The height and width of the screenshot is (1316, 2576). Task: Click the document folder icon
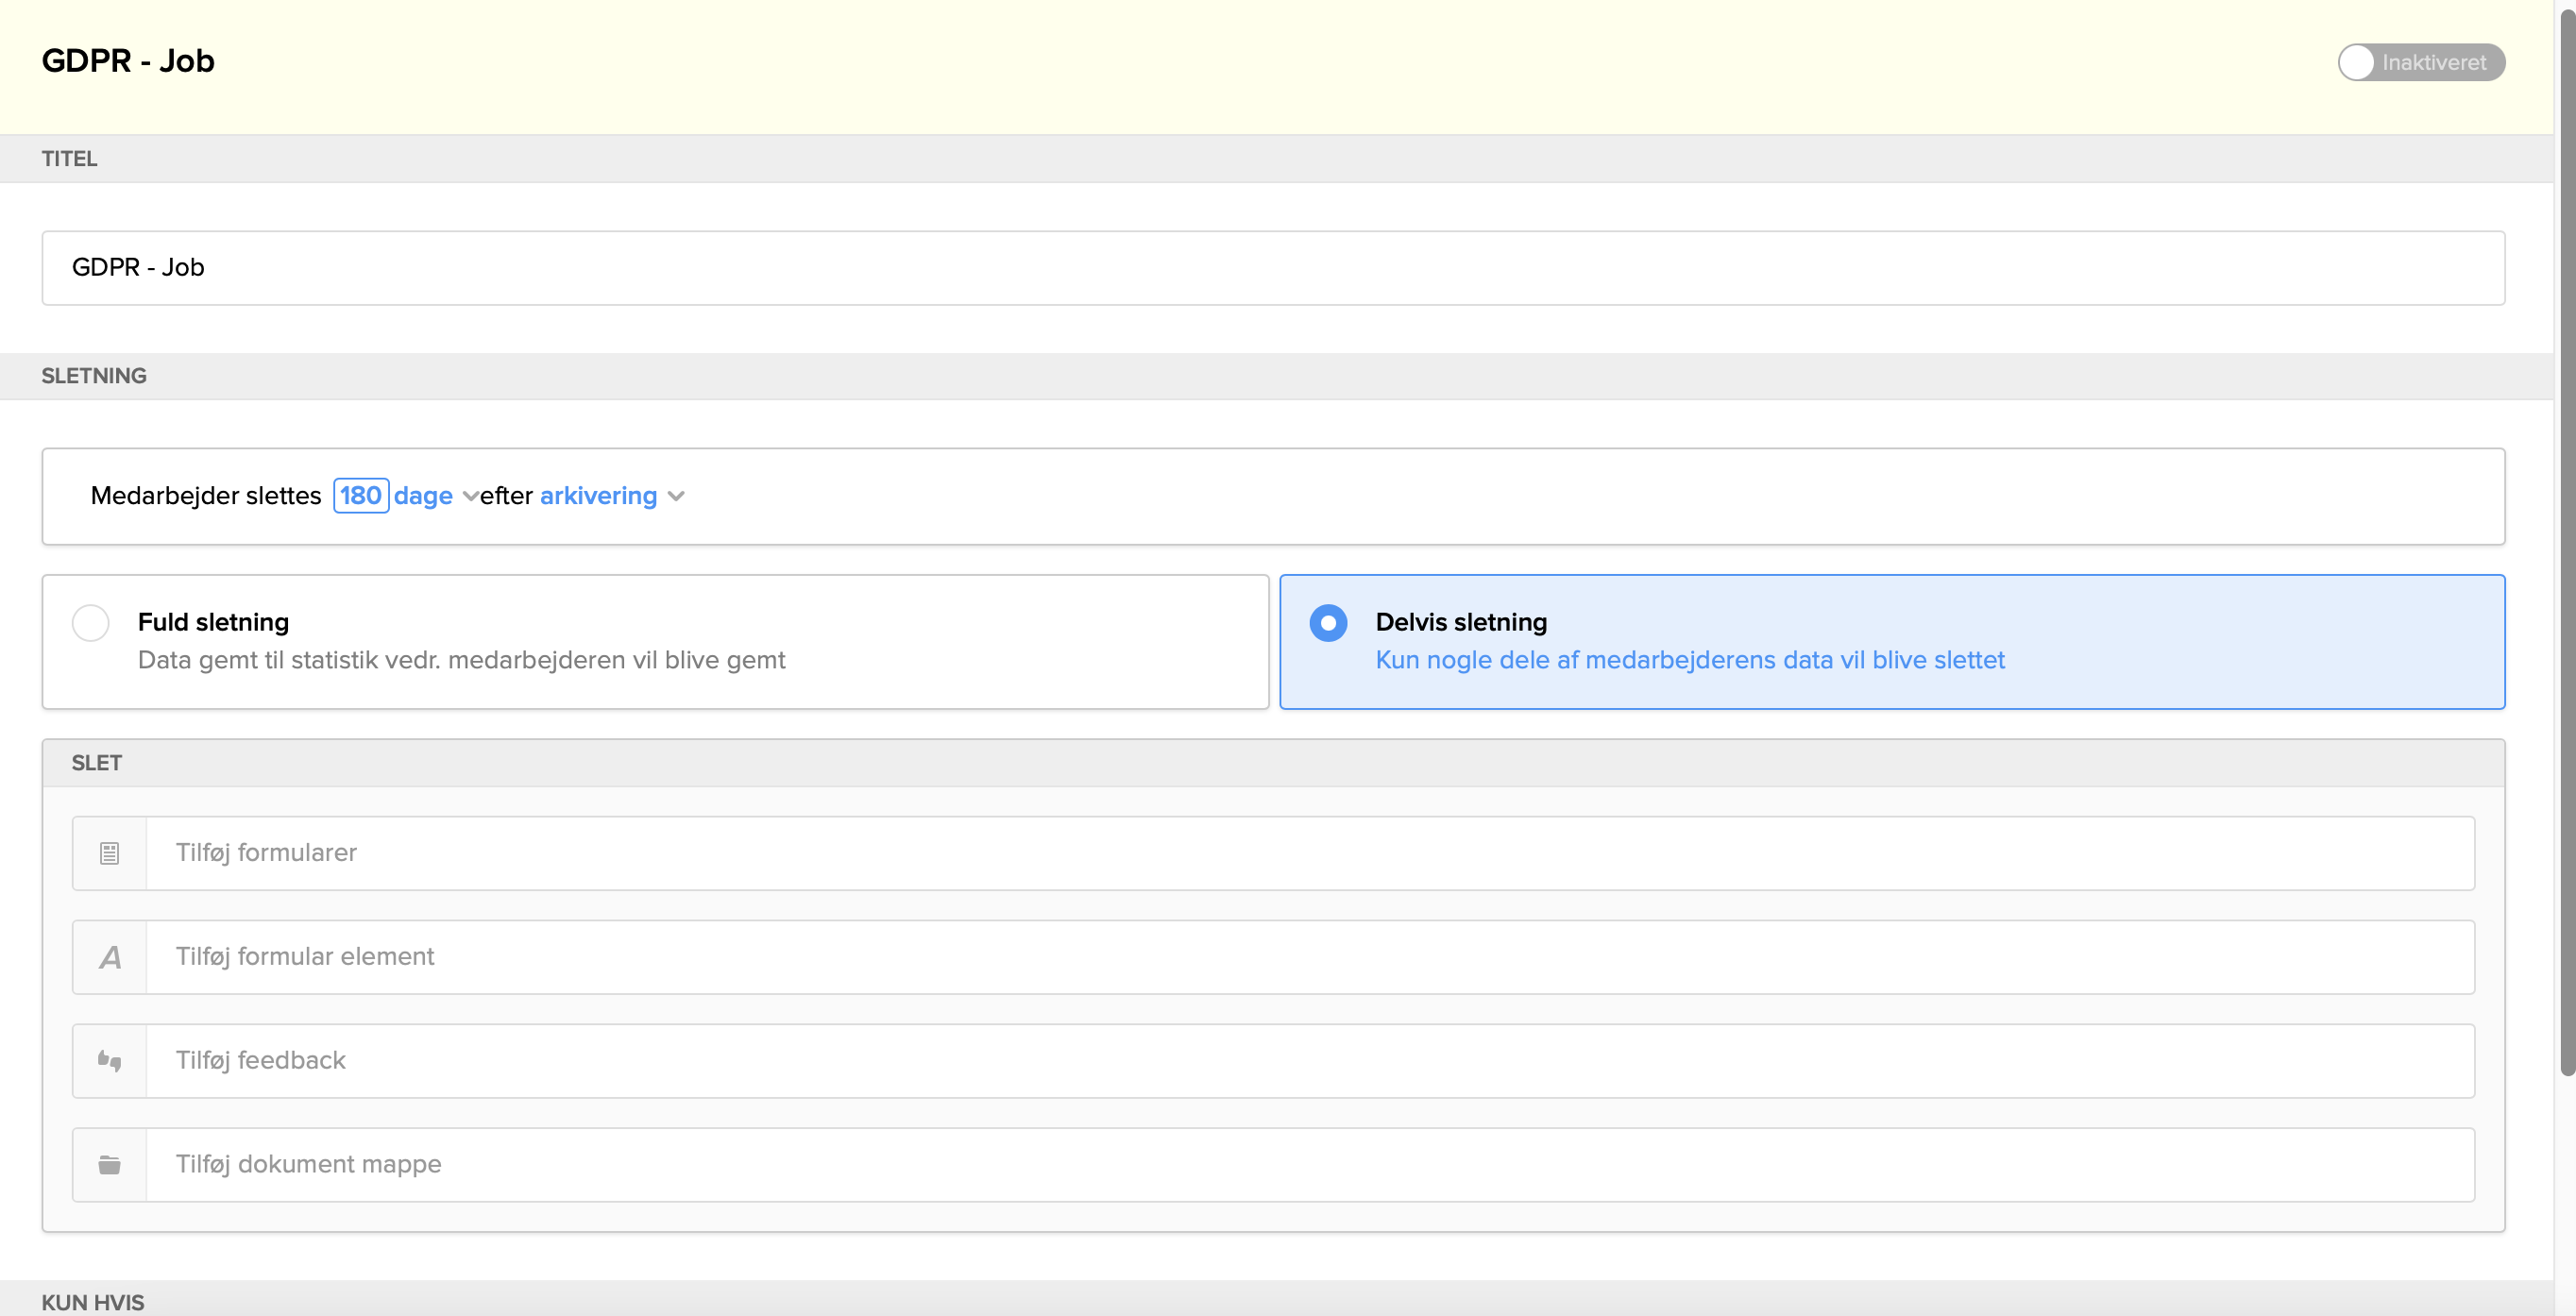coord(110,1165)
